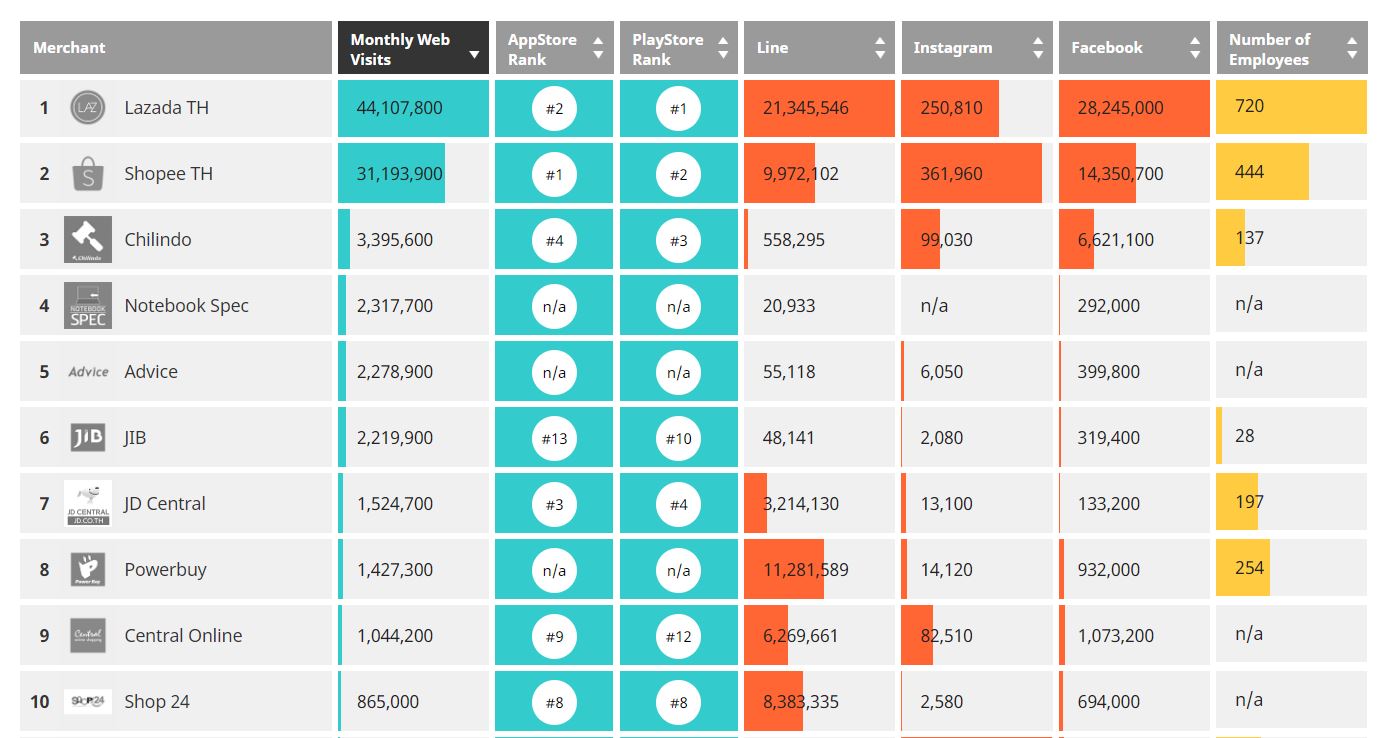Click Shopee TH's AppStore #1 rank badge
The image size is (1393, 738).
554,175
